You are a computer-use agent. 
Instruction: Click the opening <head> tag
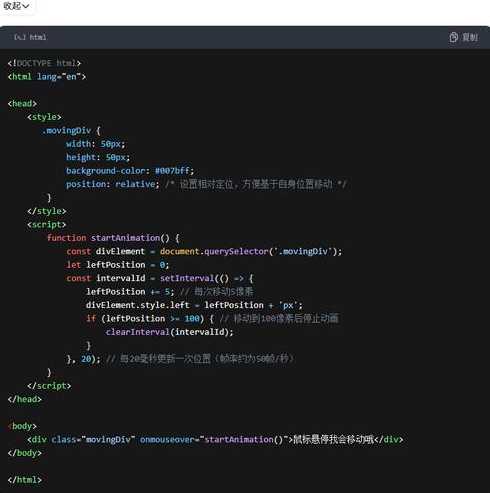click(x=22, y=103)
